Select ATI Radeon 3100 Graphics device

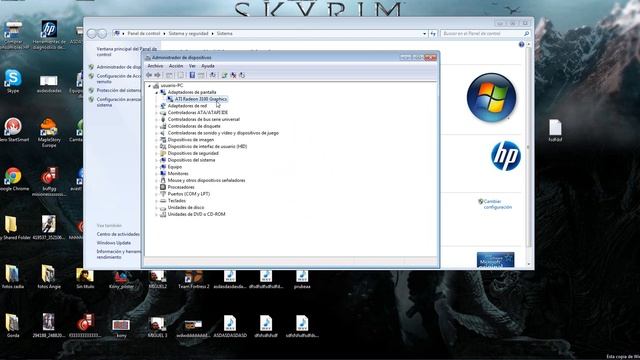[x=200, y=99]
